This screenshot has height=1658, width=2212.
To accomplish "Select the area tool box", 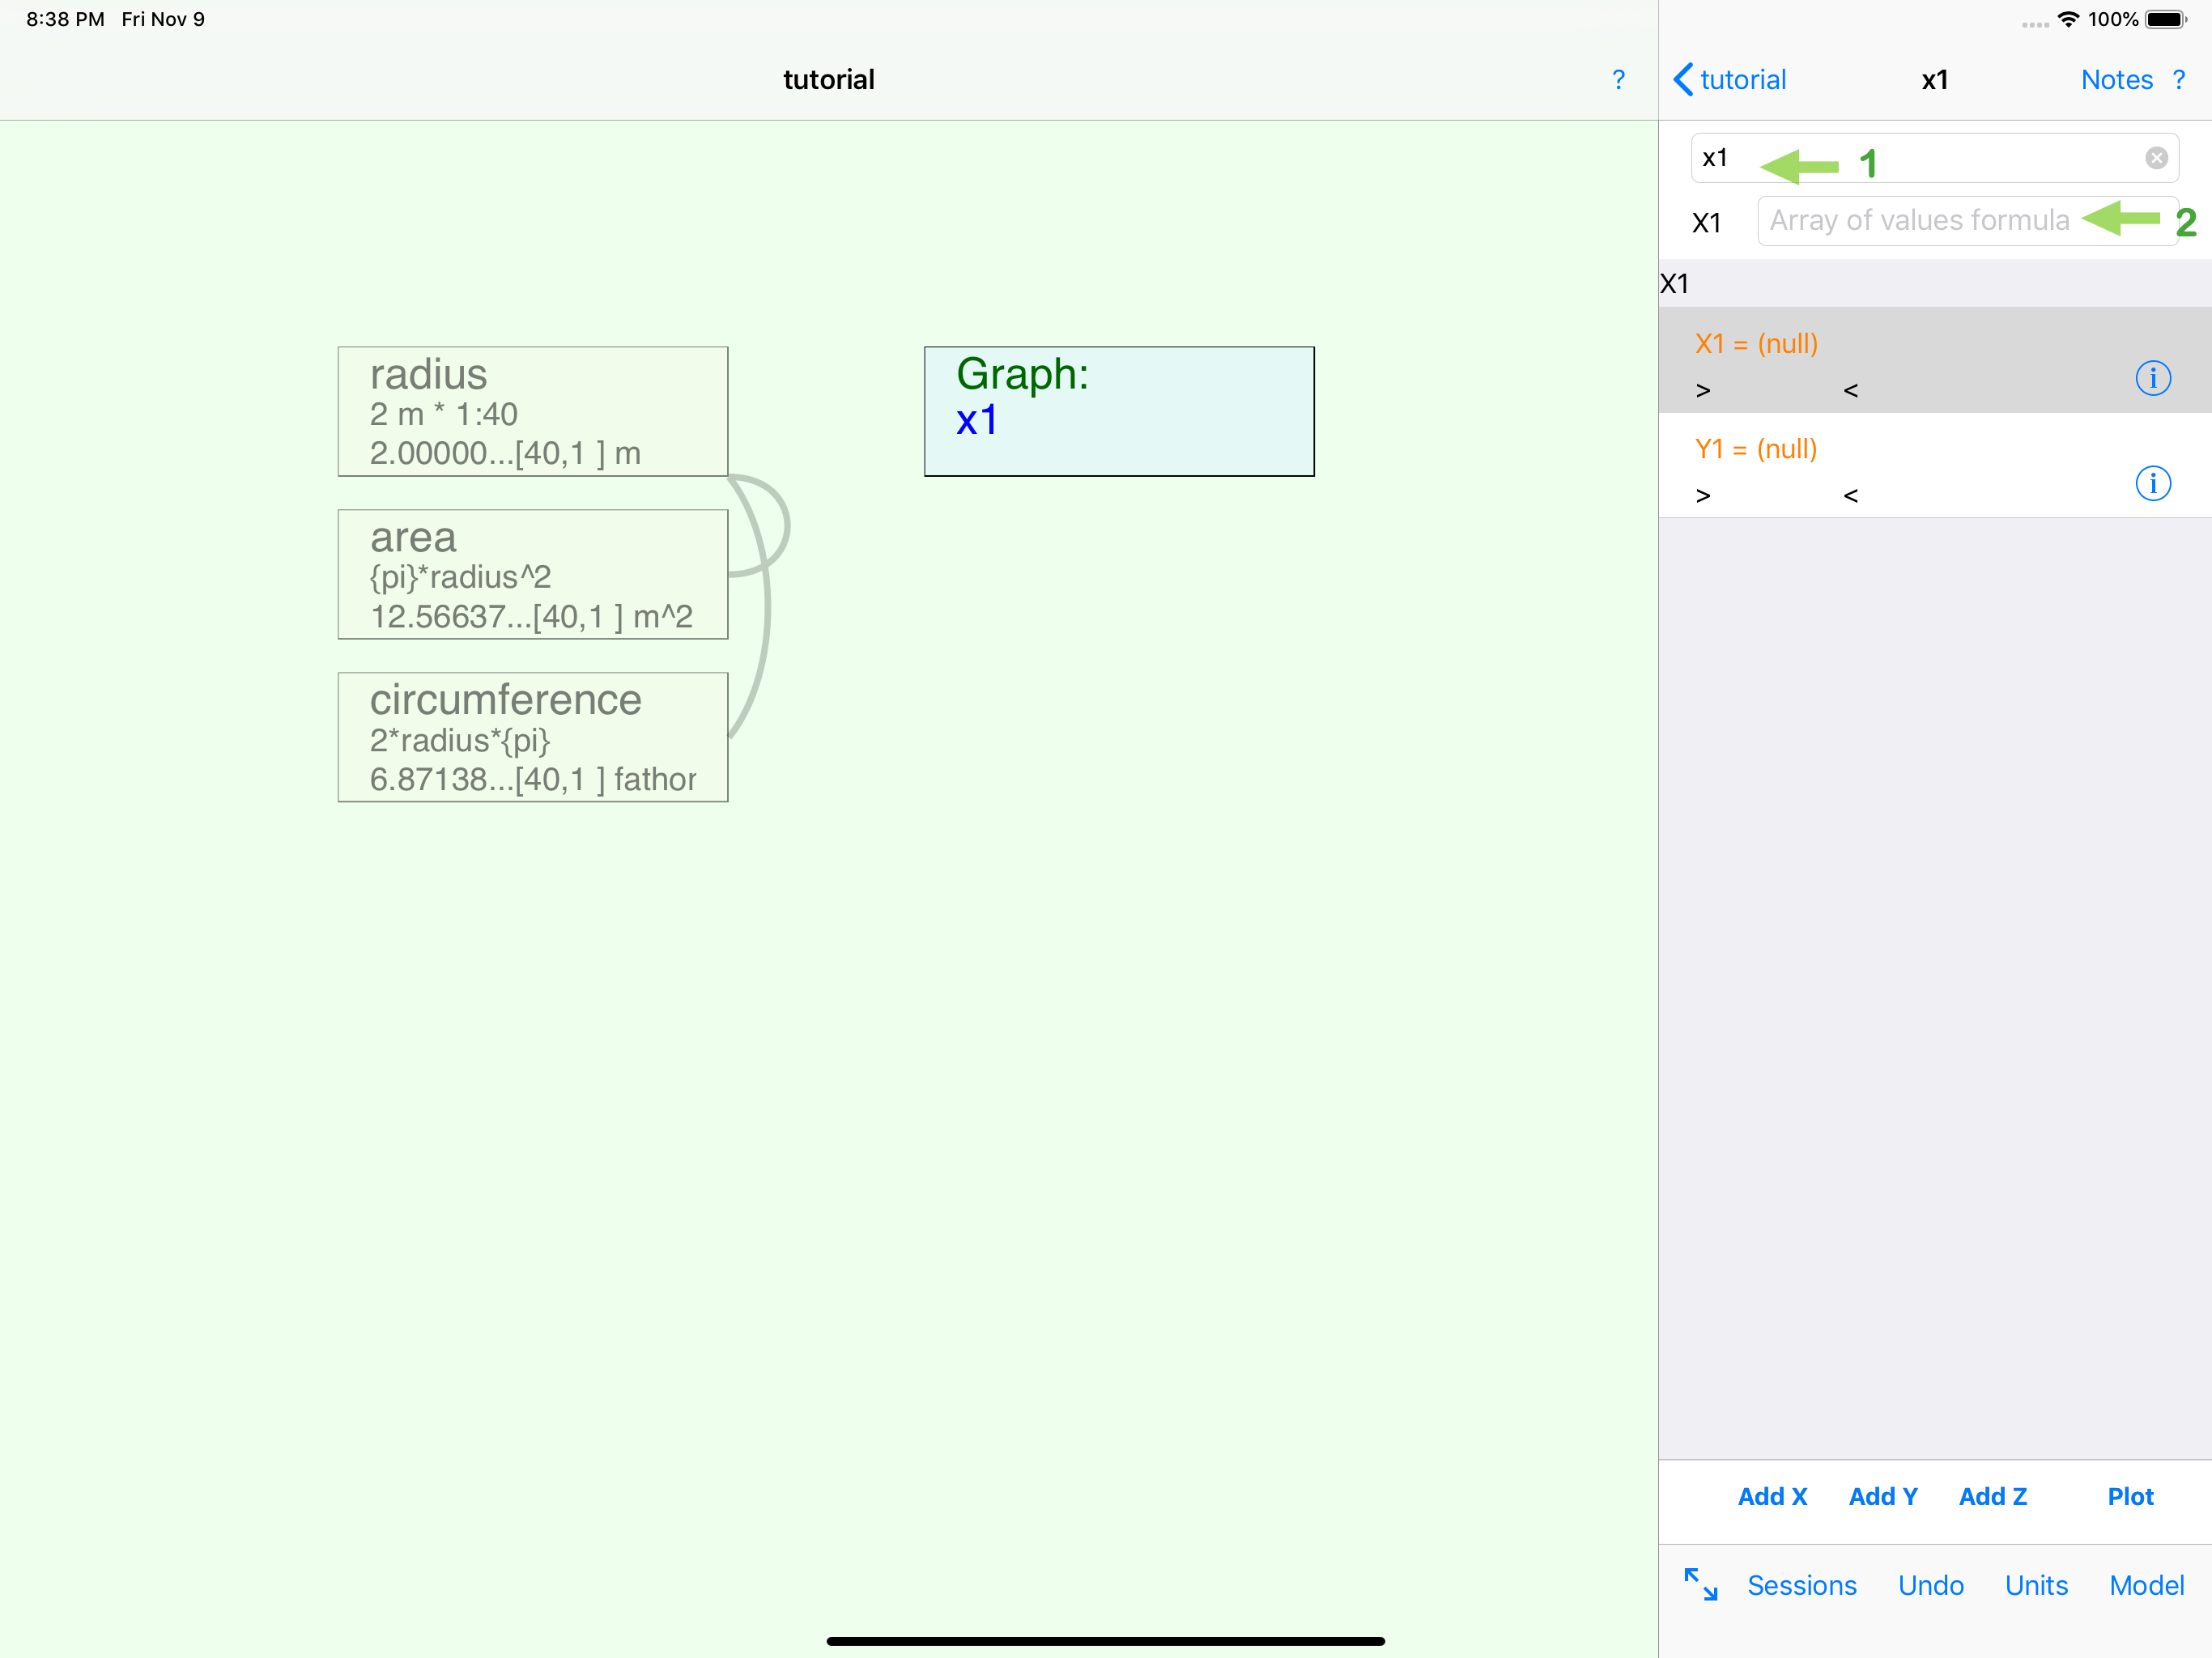I will tap(533, 575).
